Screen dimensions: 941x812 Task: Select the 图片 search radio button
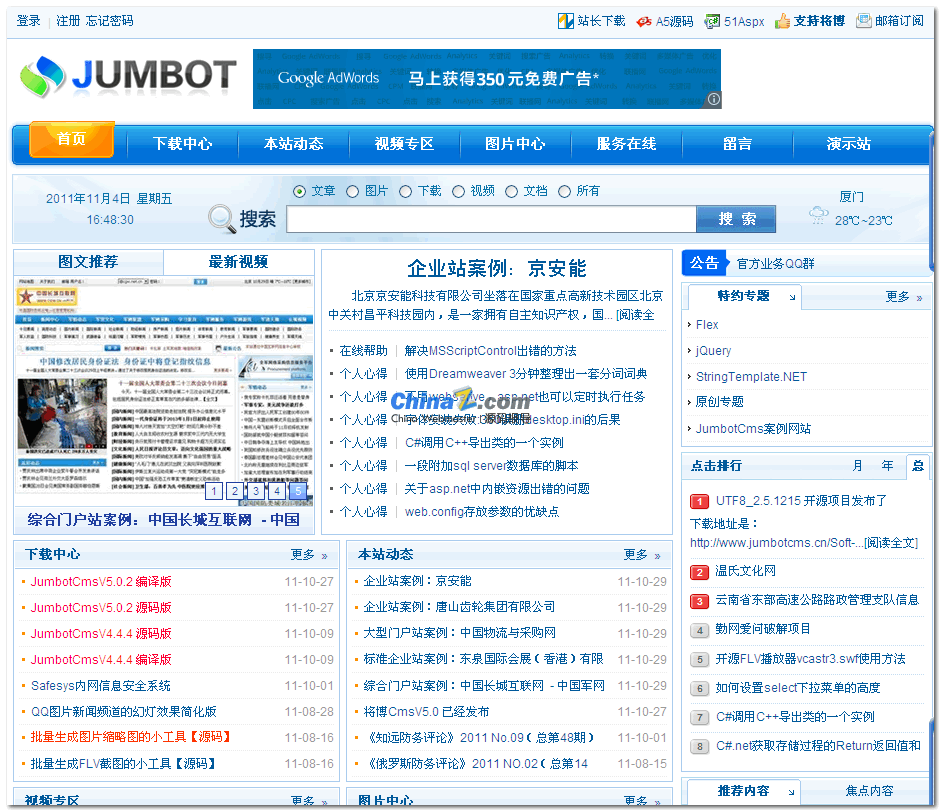[352, 191]
